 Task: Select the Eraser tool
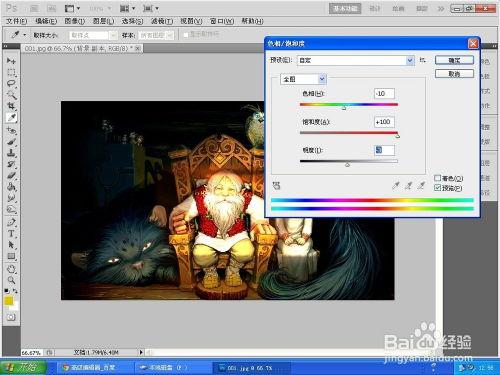tap(11, 175)
